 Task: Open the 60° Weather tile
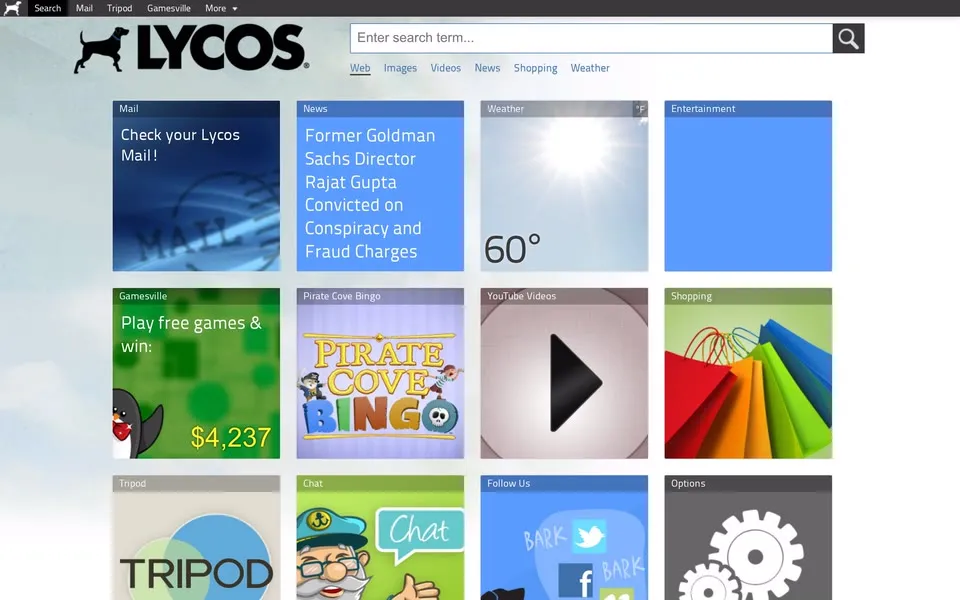(564, 186)
